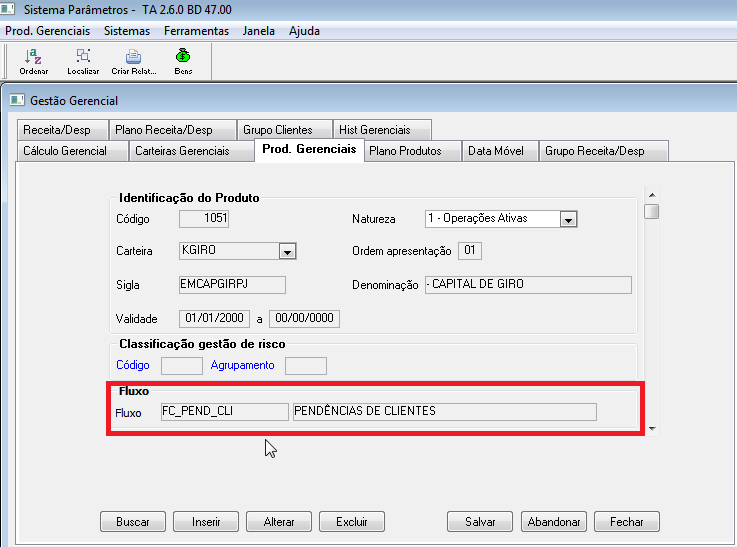This screenshot has height=547, width=737.
Task: Click the scrollbar down arrow
Action: 652,428
